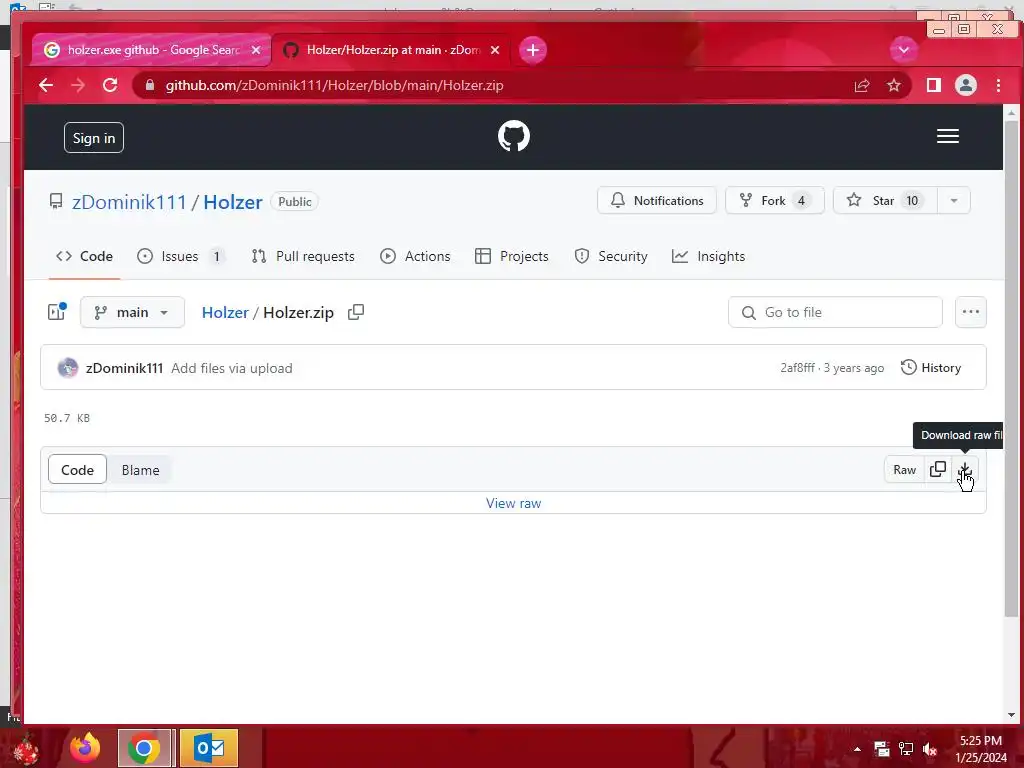Open the browser side panel icon
This screenshot has width=1024, height=768.
[934, 86]
